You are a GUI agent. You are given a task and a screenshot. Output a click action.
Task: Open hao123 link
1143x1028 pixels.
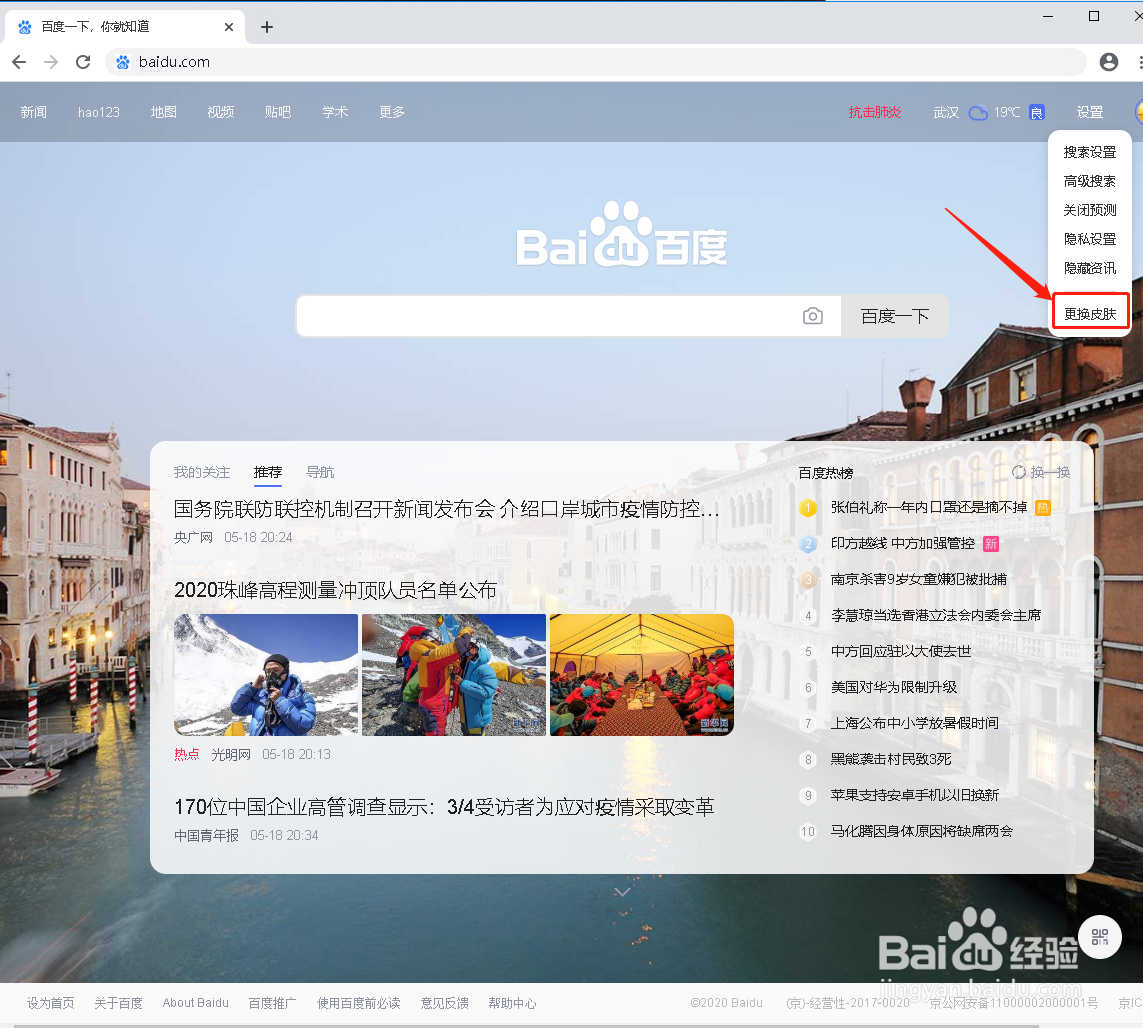coord(98,112)
